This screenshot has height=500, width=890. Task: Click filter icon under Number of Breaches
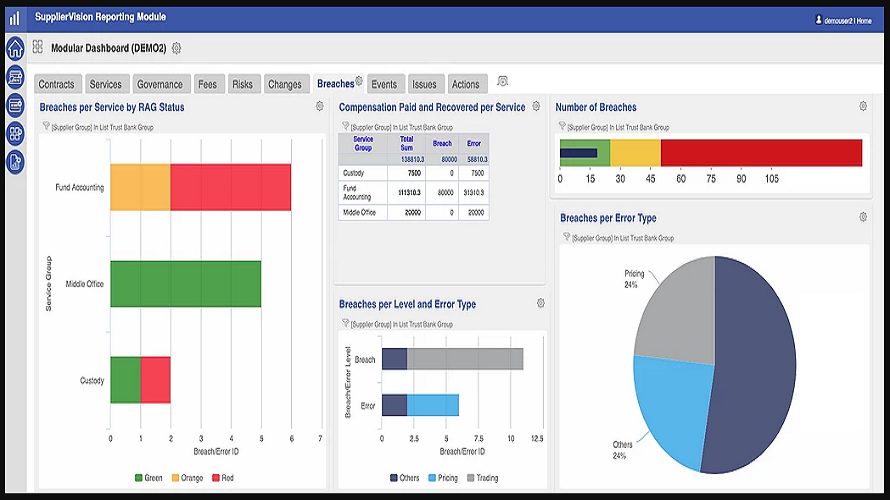click(562, 126)
